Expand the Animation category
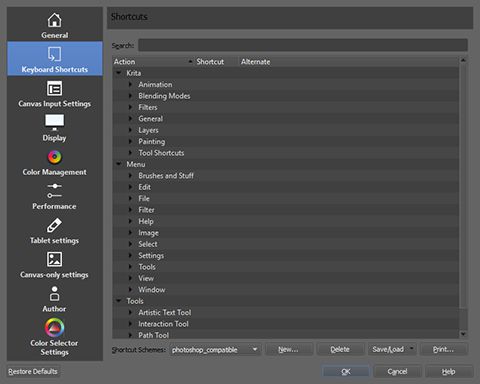 click(x=131, y=84)
